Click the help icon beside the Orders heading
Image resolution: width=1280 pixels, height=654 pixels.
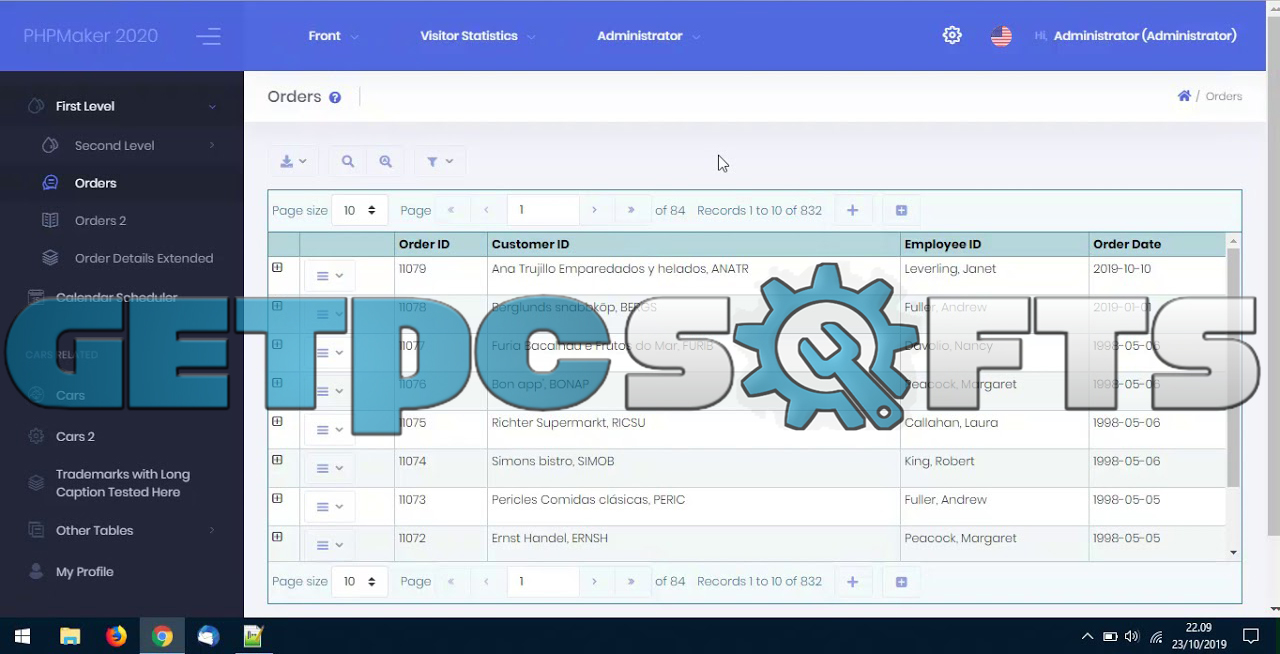pos(335,97)
